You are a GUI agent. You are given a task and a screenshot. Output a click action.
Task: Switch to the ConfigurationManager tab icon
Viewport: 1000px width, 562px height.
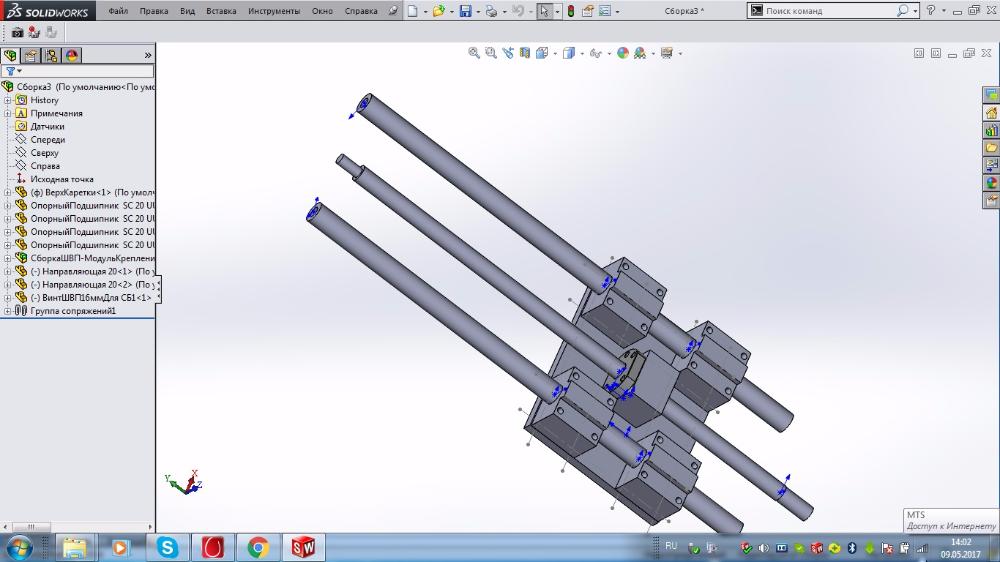[x=52, y=56]
